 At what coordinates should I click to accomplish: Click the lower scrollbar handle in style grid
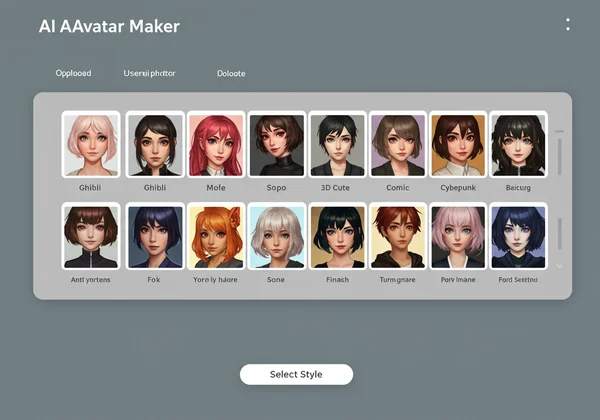pyautogui.click(x=559, y=234)
